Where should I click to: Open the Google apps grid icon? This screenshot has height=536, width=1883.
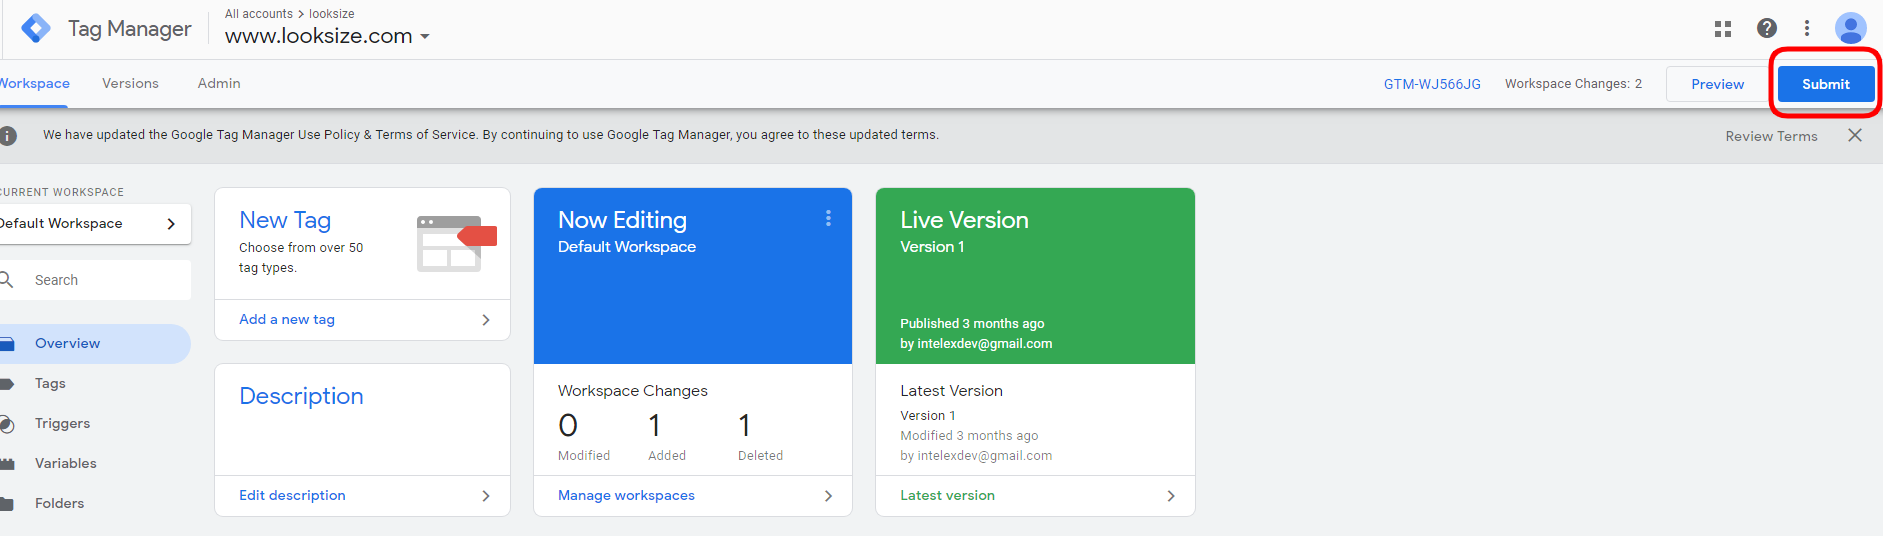(1723, 29)
